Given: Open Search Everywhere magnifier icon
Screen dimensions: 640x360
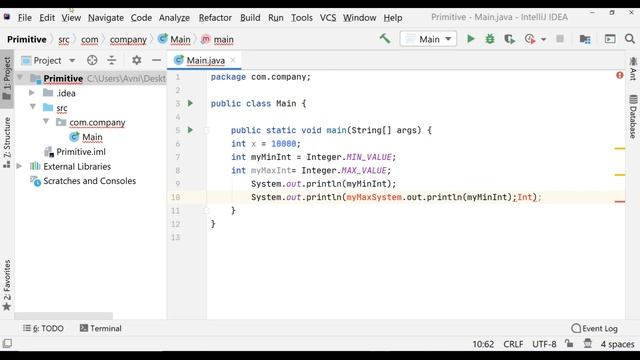Looking at the screenshot, I should point(630,39).
